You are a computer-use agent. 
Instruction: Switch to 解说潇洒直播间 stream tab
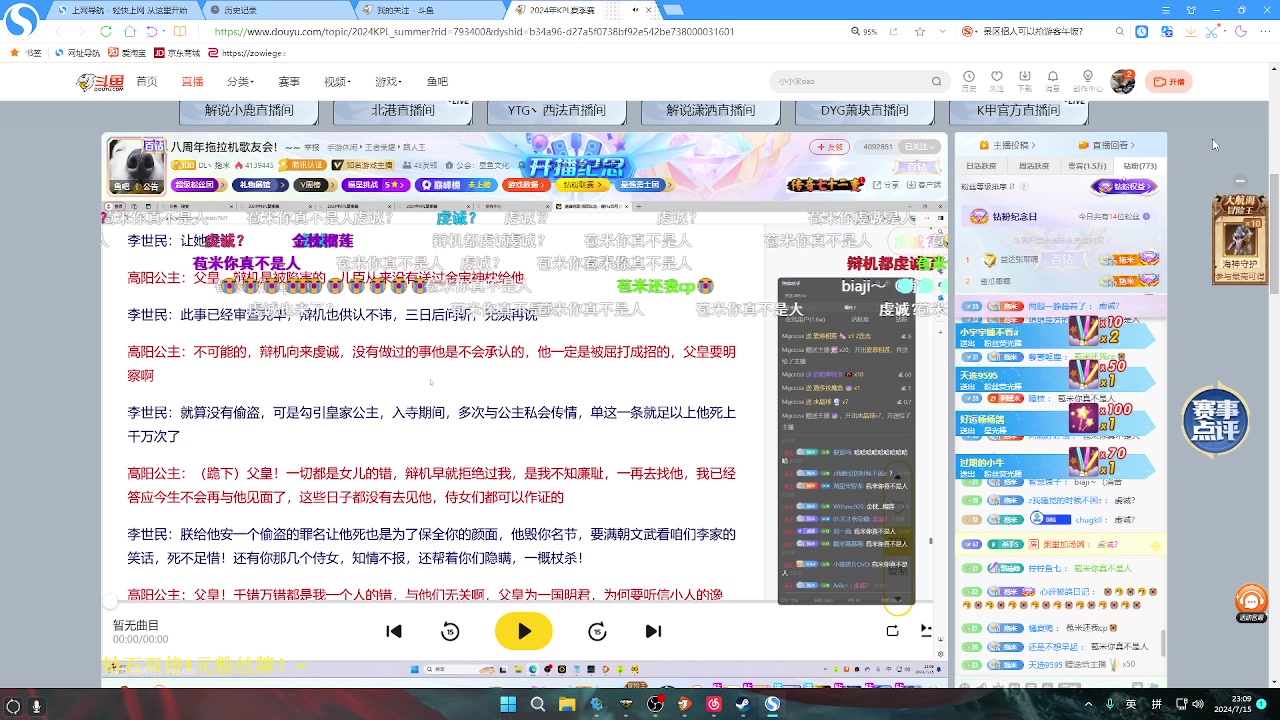coord(710,111)
